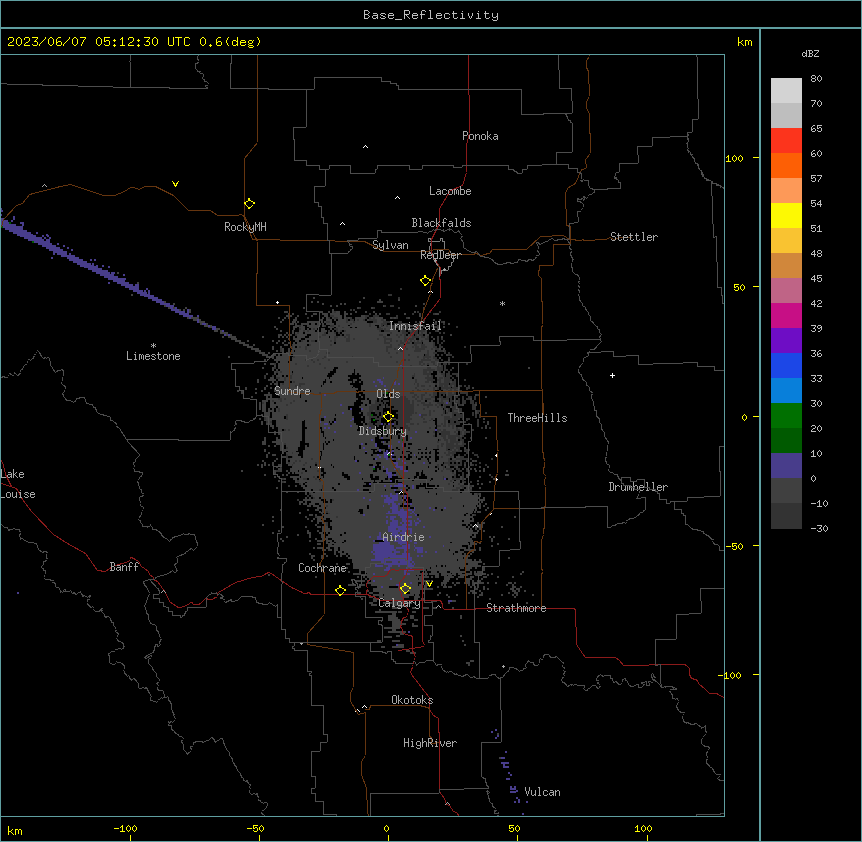Click the RockyMH label
The height and width of the screenshot is (842, 862).
(245, 227)
